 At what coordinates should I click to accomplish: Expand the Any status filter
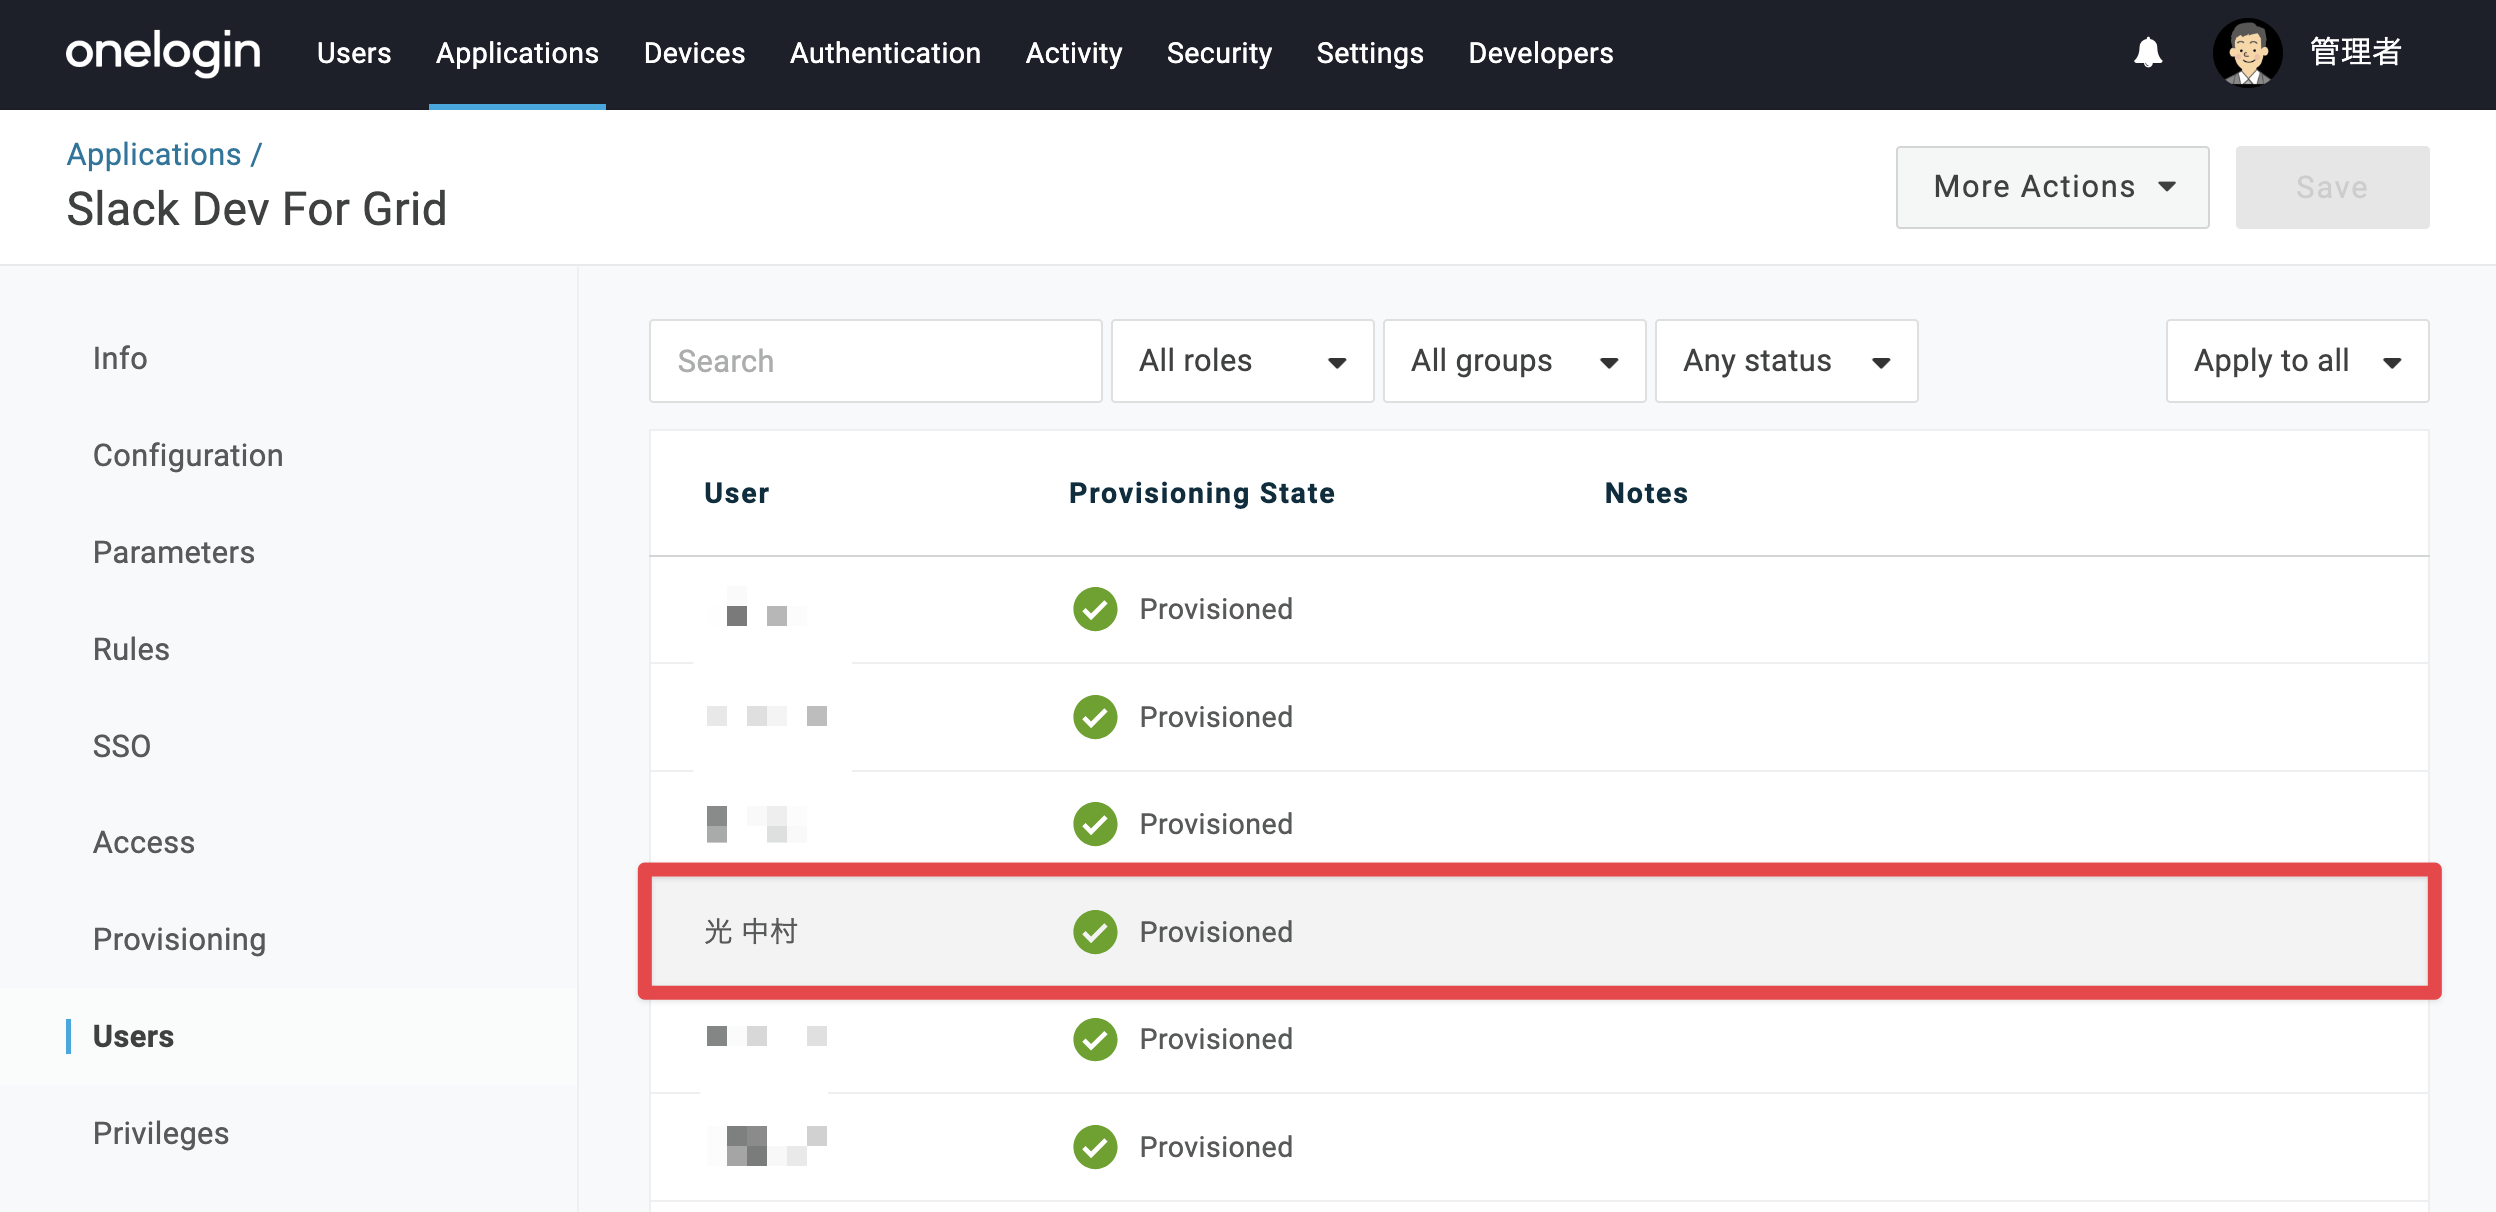pyautogui.click(x=1786, y=361)
